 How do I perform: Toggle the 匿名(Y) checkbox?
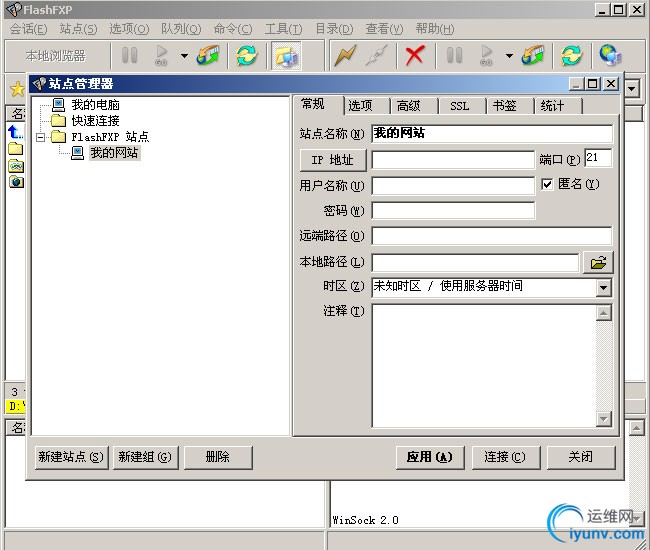coord(547,184)
